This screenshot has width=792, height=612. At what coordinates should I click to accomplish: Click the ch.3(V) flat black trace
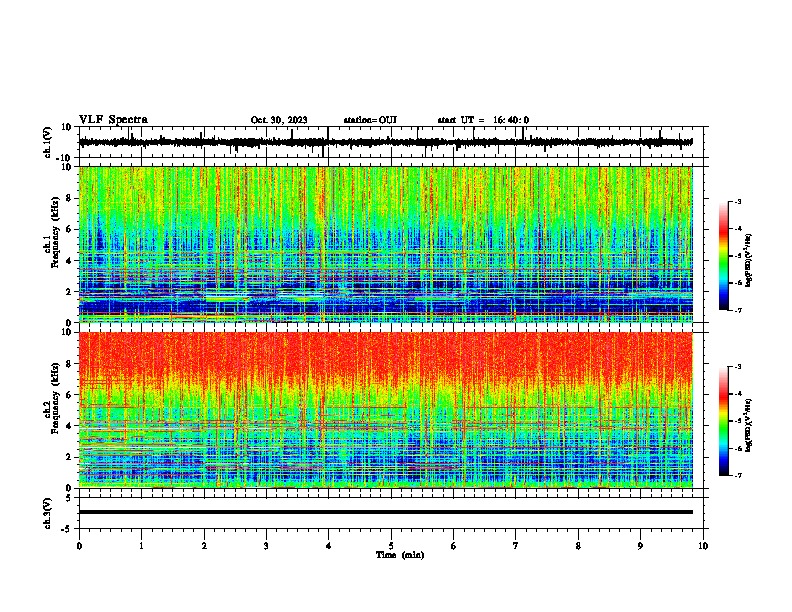click(x=386, y=512)
